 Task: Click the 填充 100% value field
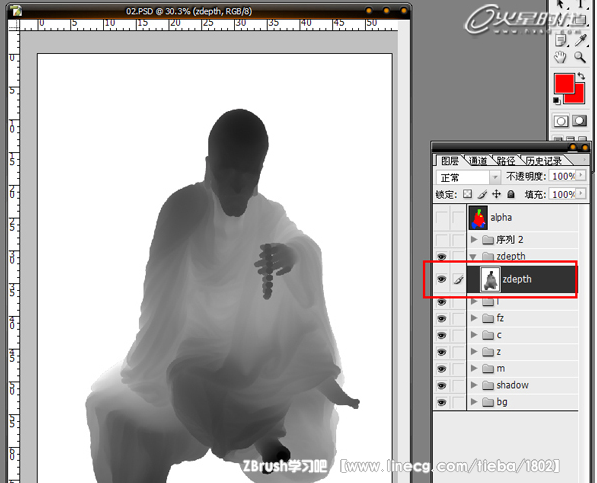tap(563, 194)
